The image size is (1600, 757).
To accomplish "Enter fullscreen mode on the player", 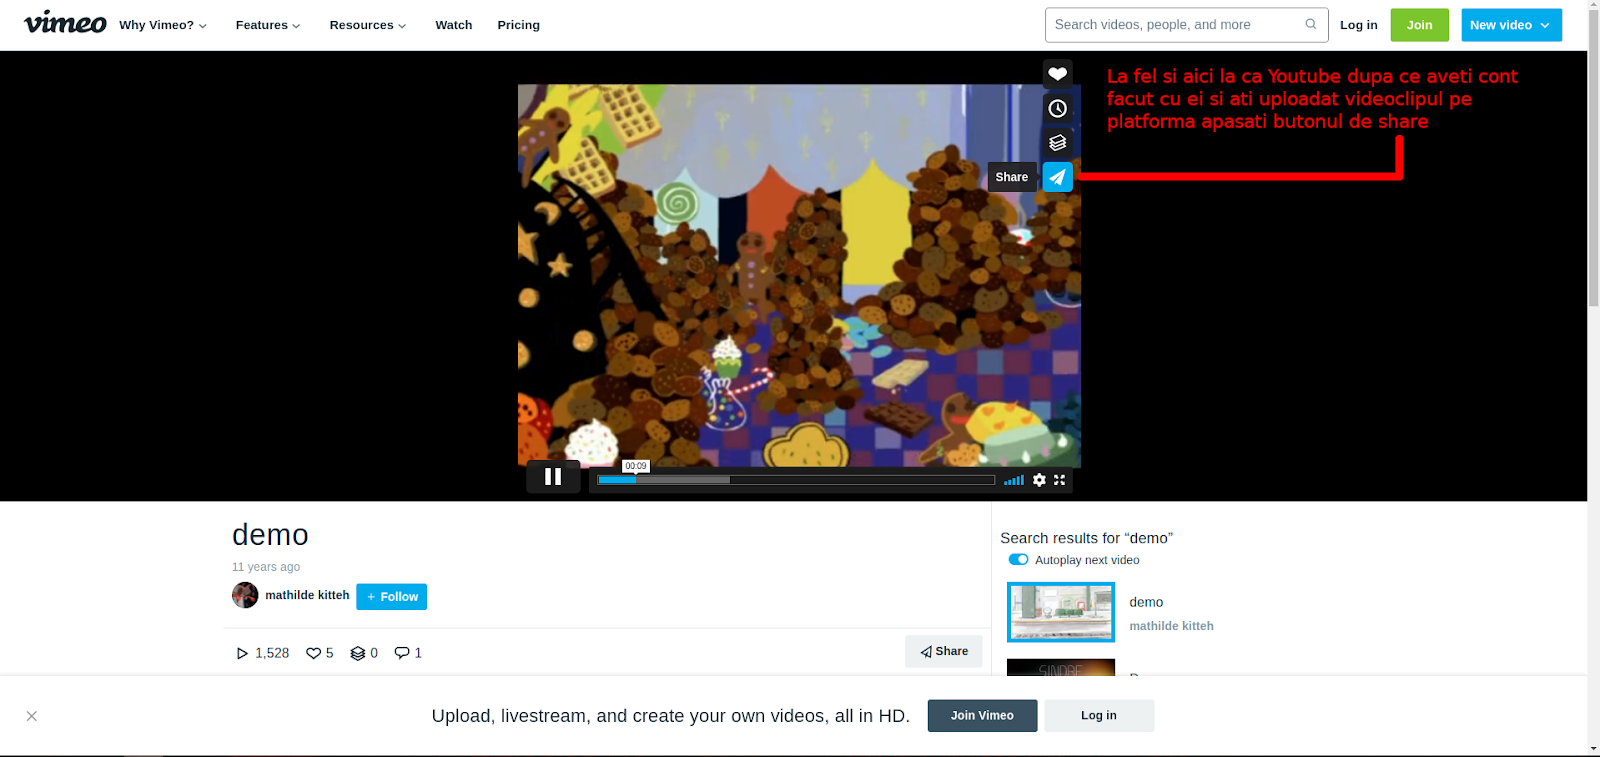I will (x=1060, y=480).
